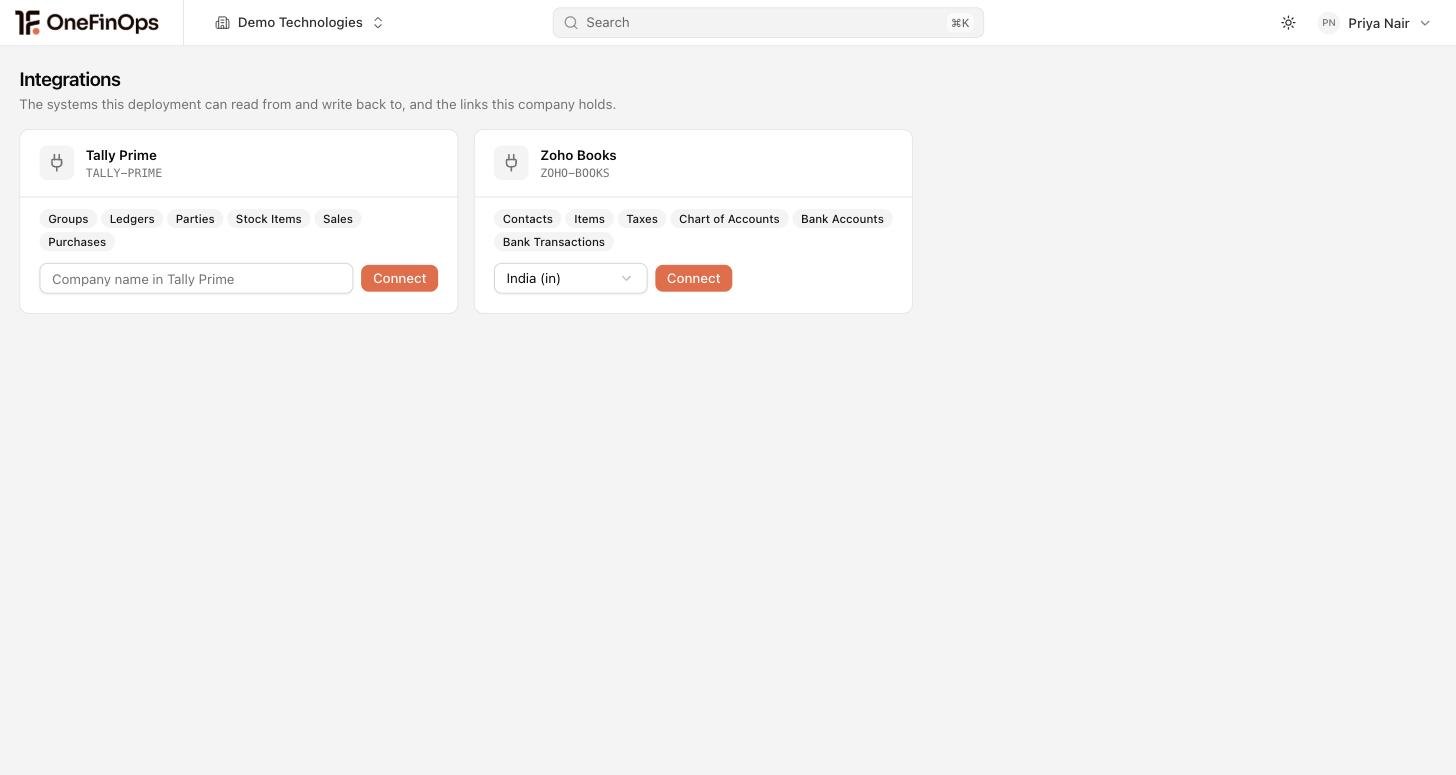The image size is (1456, 775).
Task: Click the Company name in Tally Prime field
Action: 196,279
